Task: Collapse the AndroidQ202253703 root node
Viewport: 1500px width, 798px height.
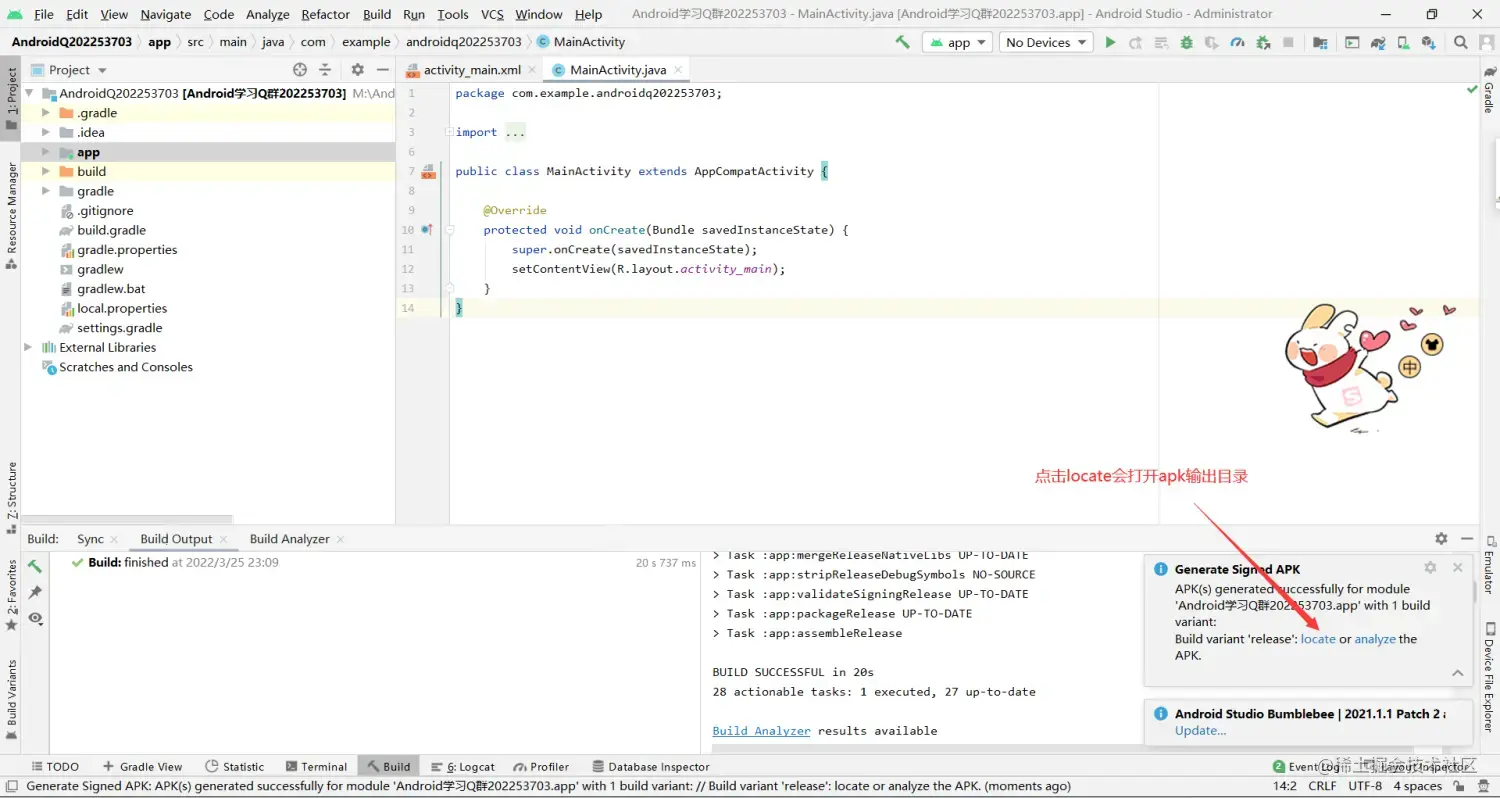Action: [x=28, y=93]
